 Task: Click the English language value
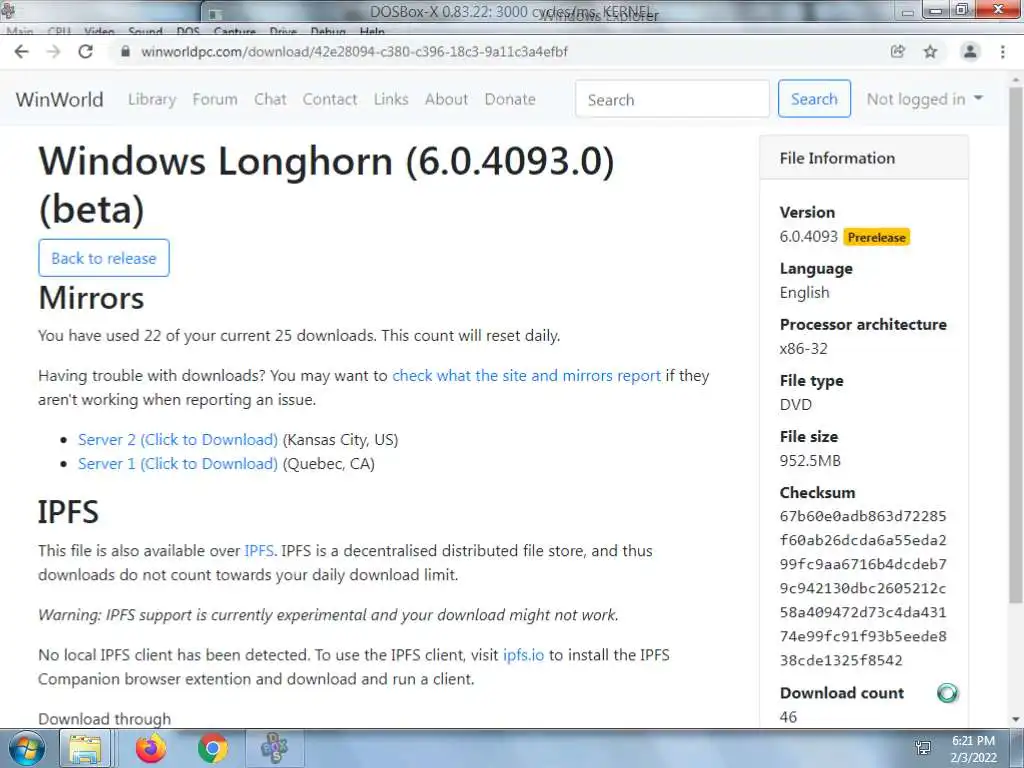pyautogui.click(x=805, y=293)
